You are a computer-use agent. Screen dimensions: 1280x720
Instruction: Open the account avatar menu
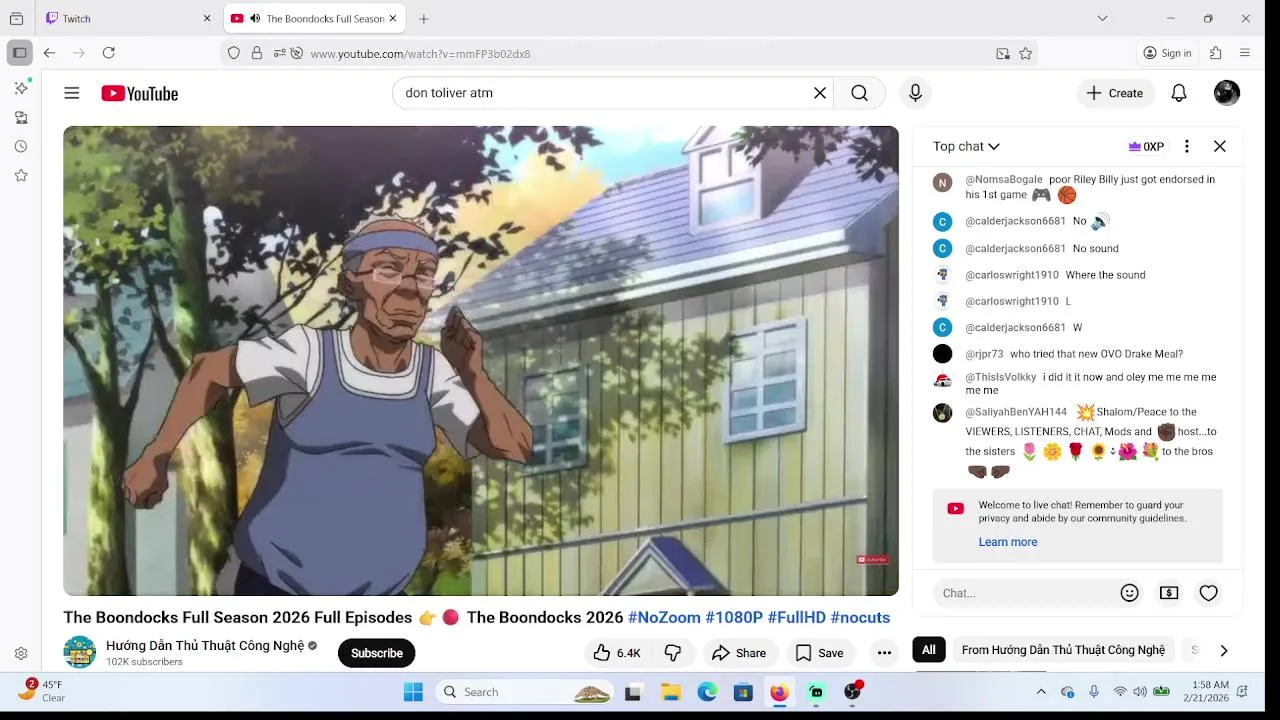pos(1227,93)
